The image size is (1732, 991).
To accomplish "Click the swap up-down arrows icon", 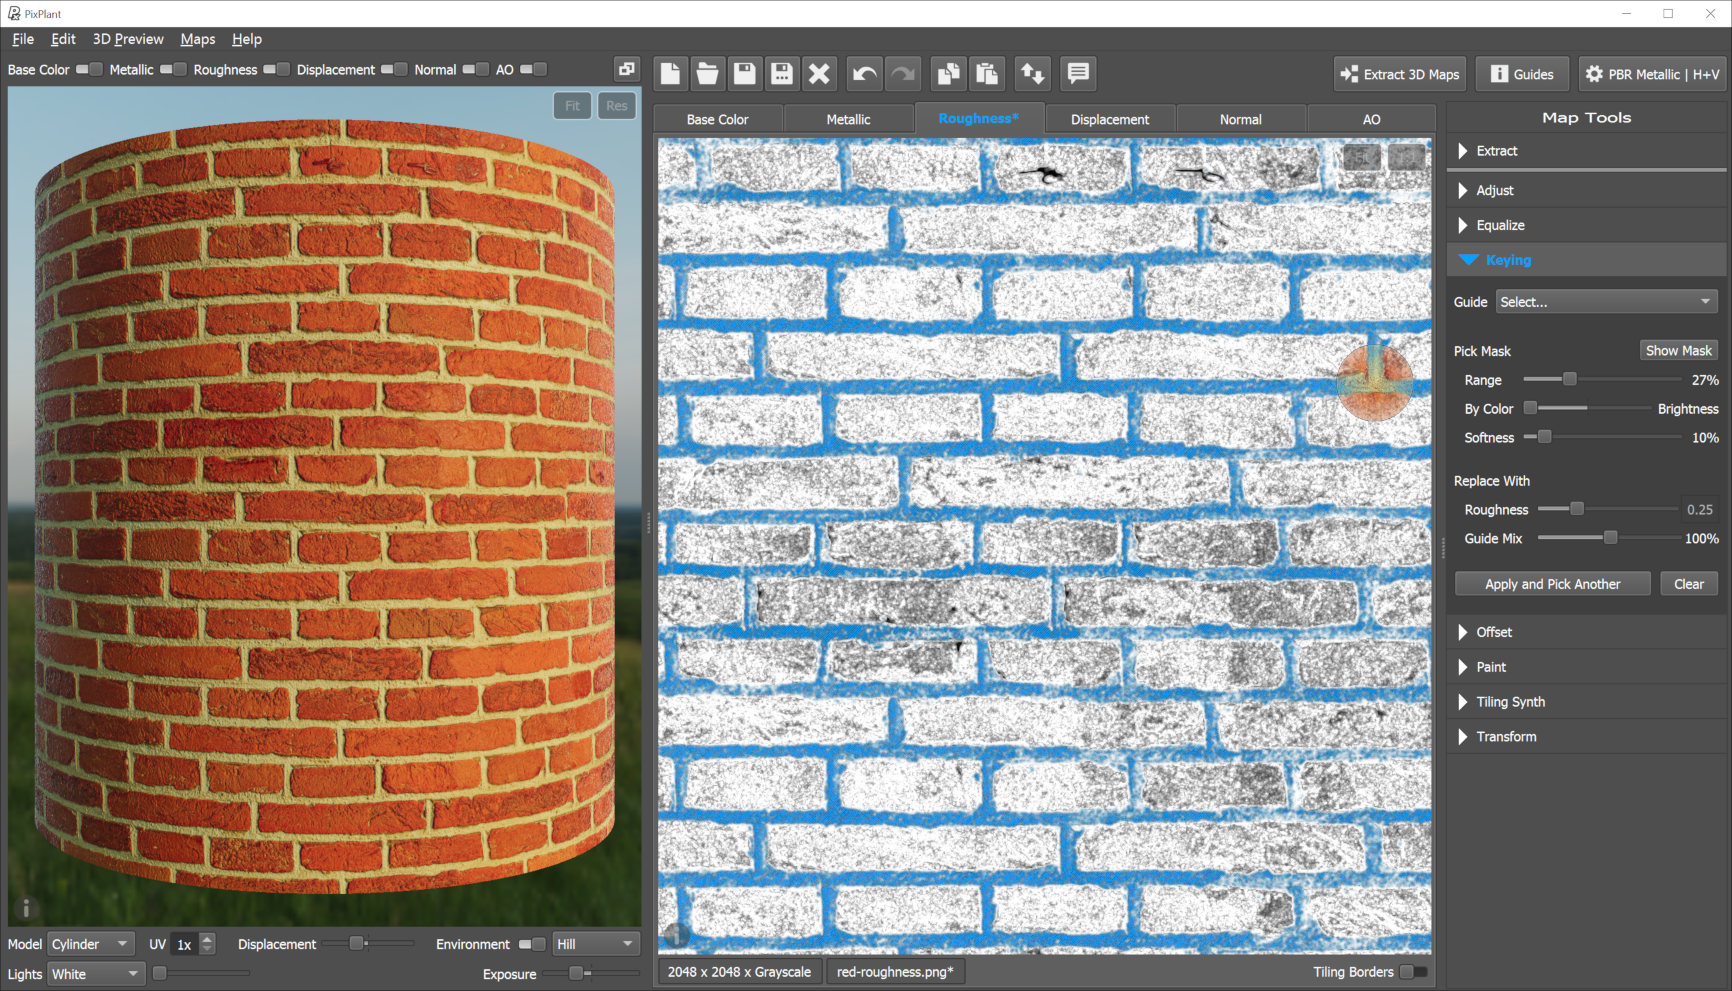I will (x=1032, y=74).
